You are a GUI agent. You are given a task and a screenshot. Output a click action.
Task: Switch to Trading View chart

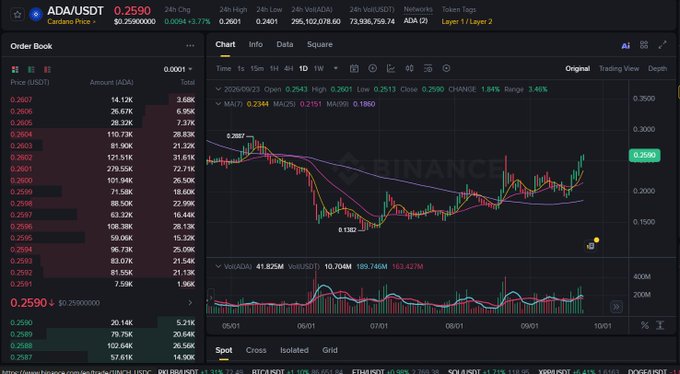pyautogui.click(x=619, y=69)
